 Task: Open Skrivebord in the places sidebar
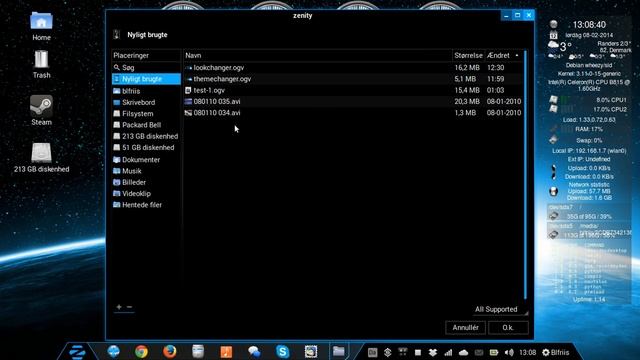coord(146,102)
